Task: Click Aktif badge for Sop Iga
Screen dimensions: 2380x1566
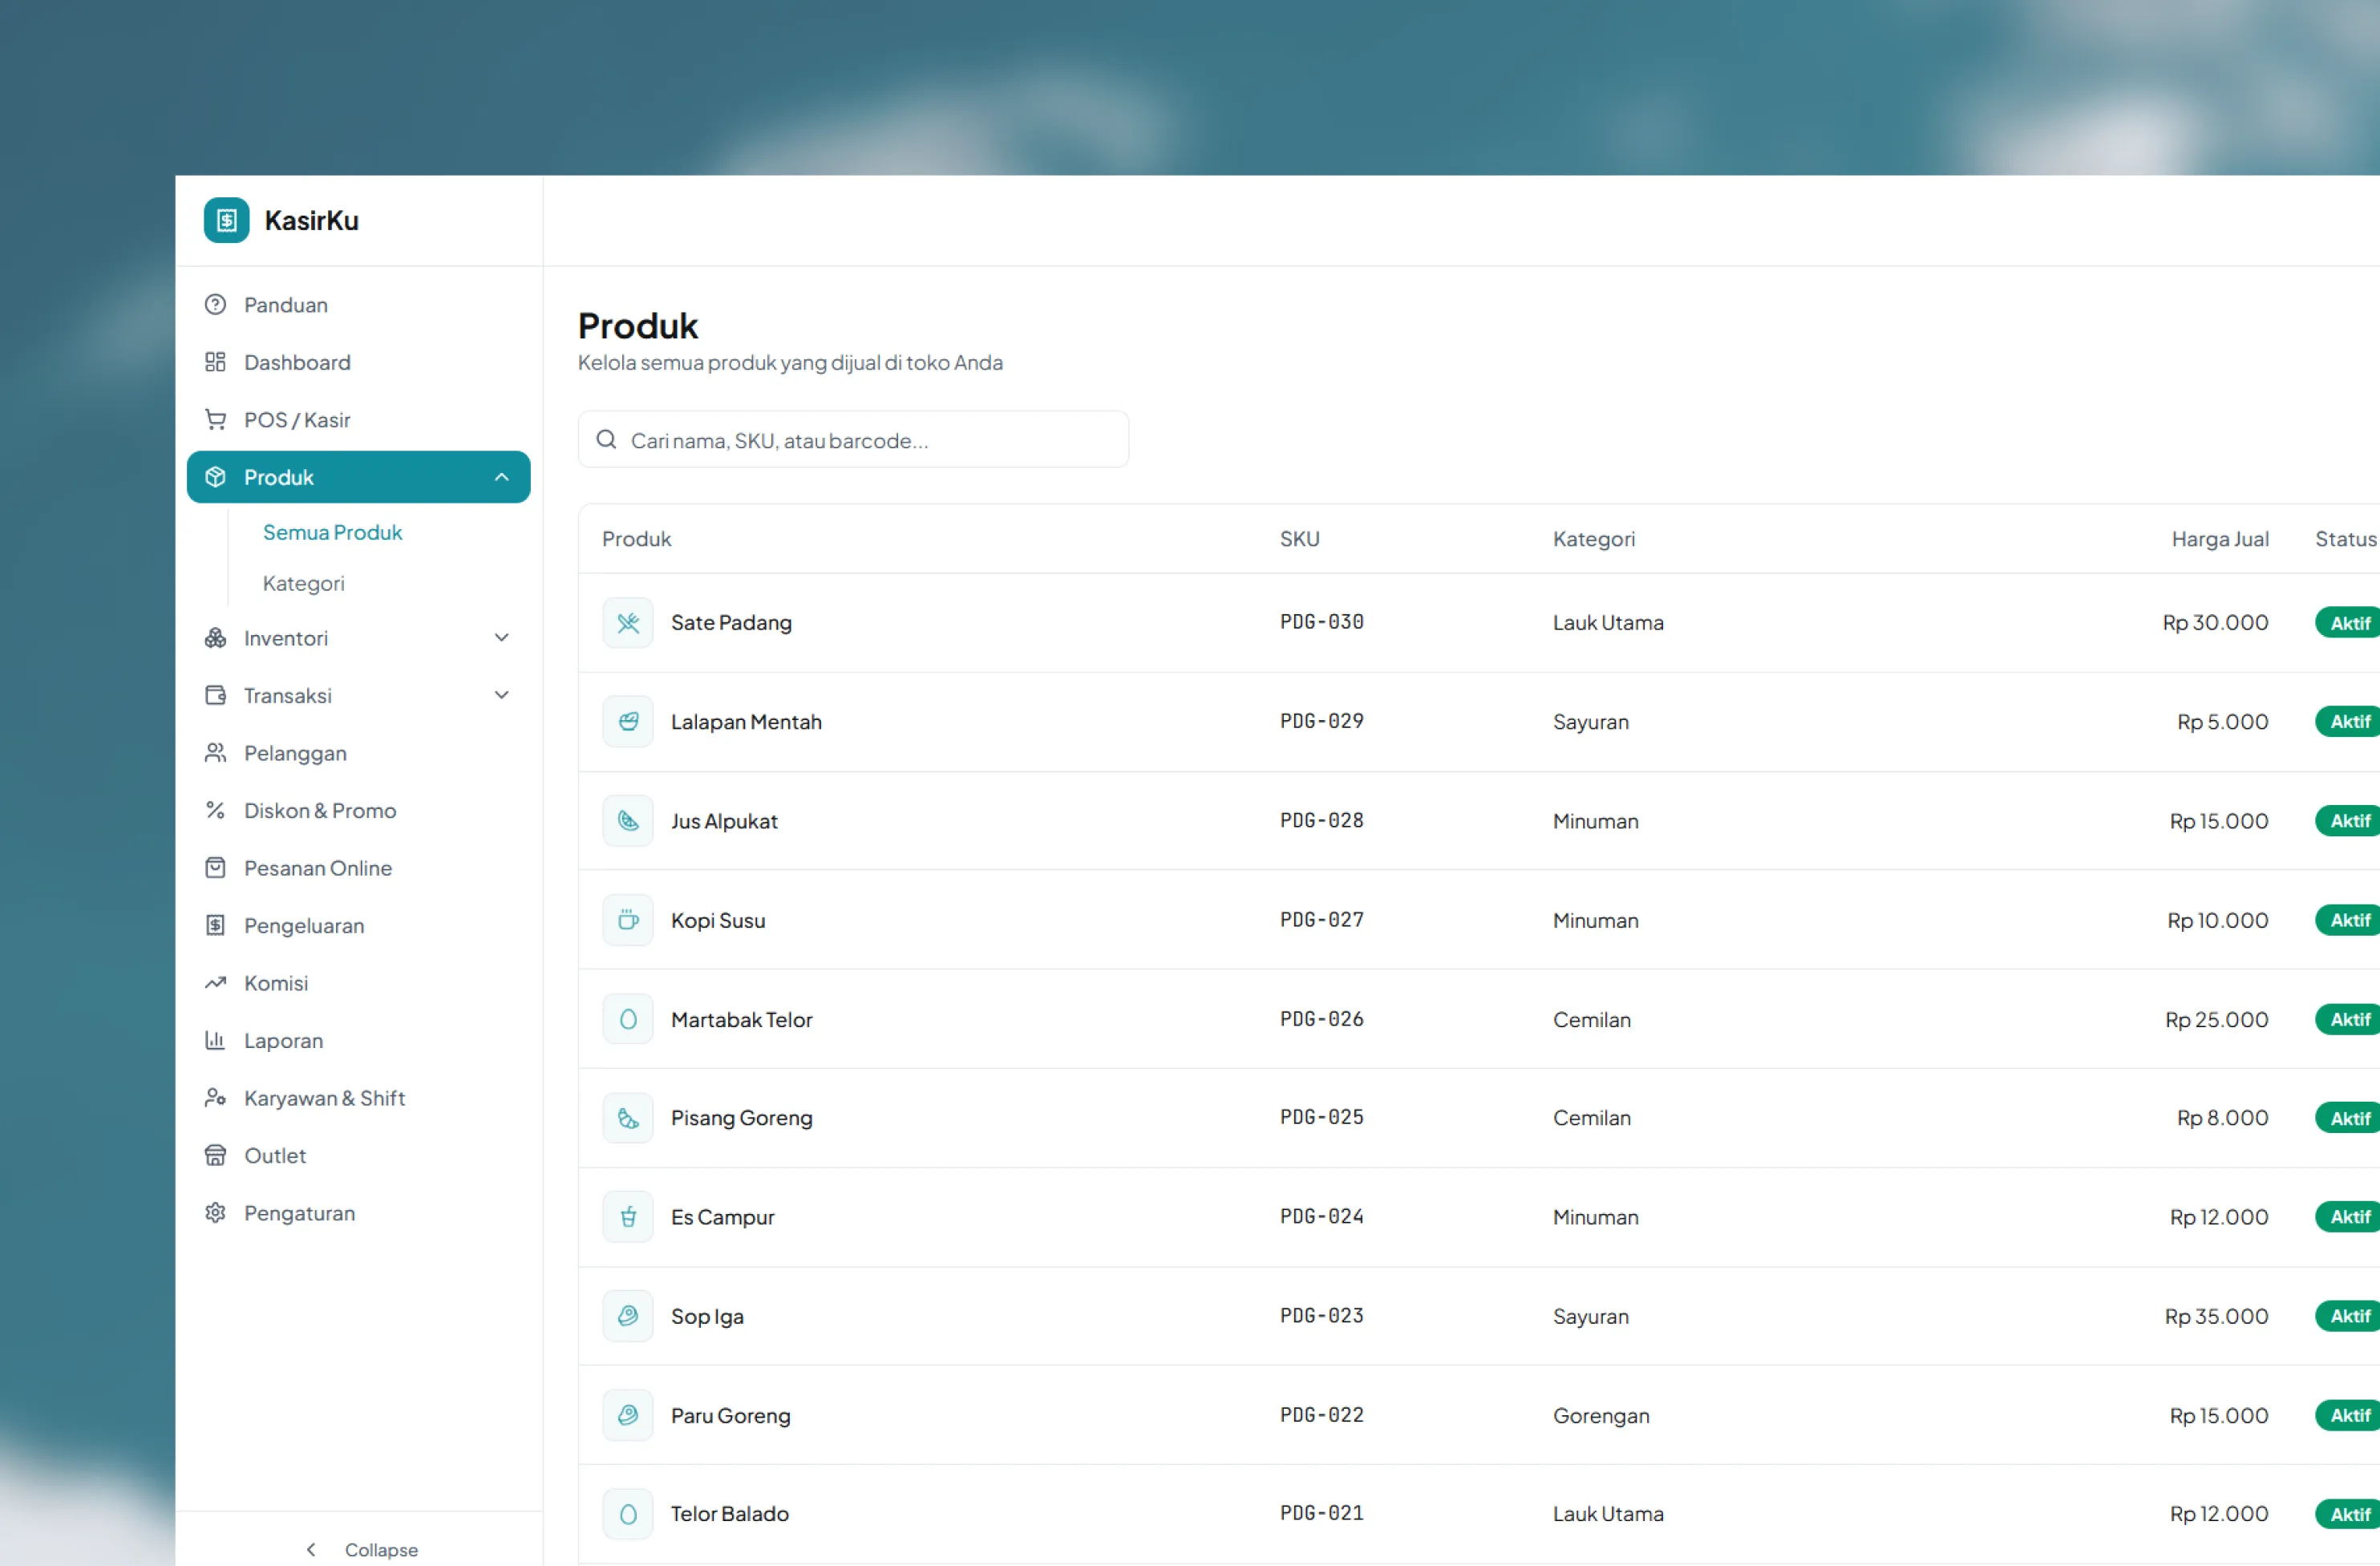Action: click(x=2348, y=1316)
